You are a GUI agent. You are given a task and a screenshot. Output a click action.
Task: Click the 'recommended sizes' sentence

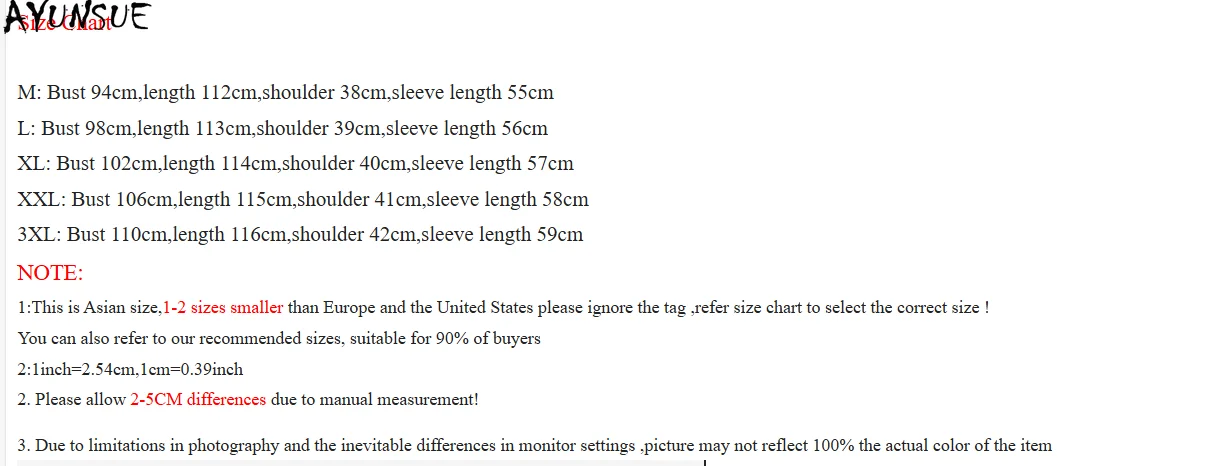(x=279, y=338)
